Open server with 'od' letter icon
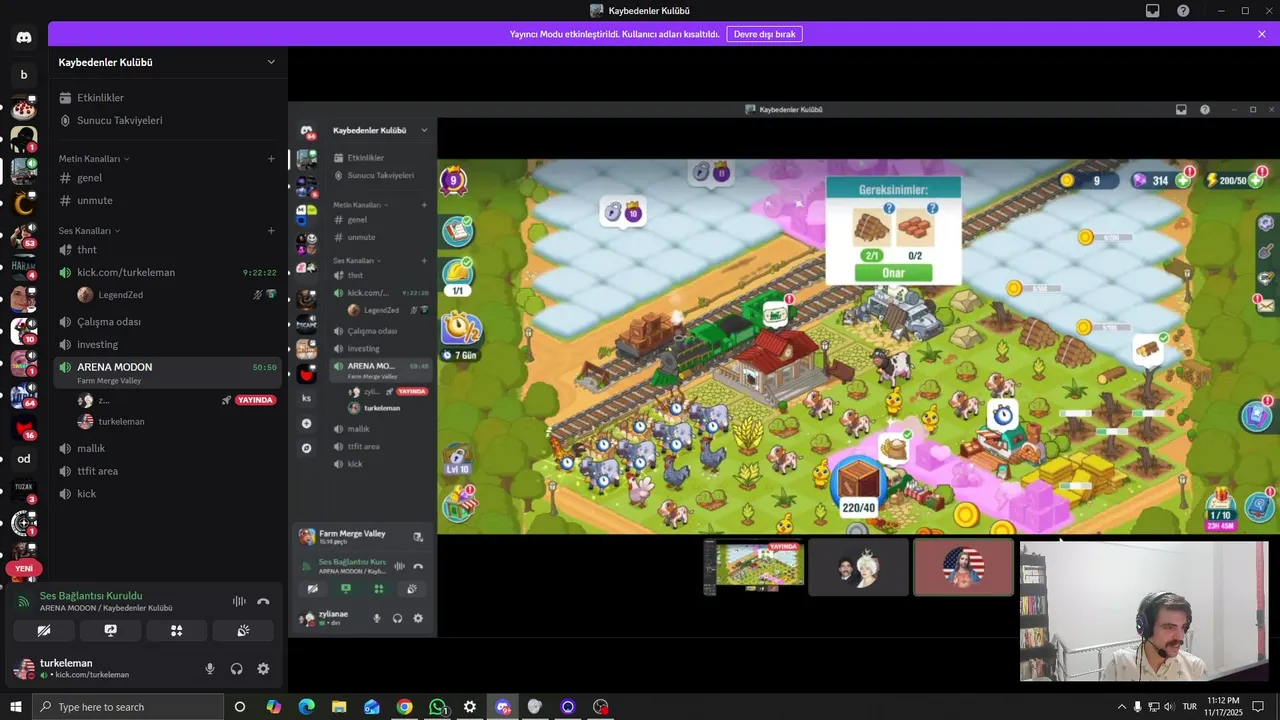The width and height of the screenshot is (1280, 720). pyautogui.click(x=24, y=459)
